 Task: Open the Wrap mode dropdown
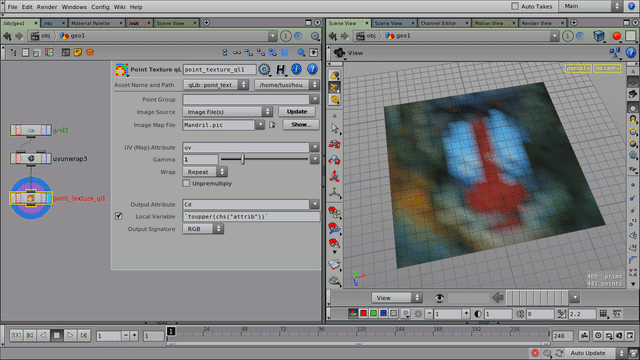tap(205, 172)
